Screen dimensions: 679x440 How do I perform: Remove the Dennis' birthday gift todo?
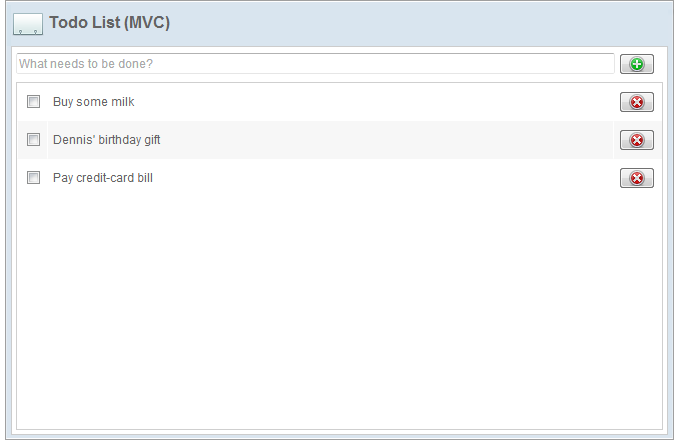click(x=636, y=140)
